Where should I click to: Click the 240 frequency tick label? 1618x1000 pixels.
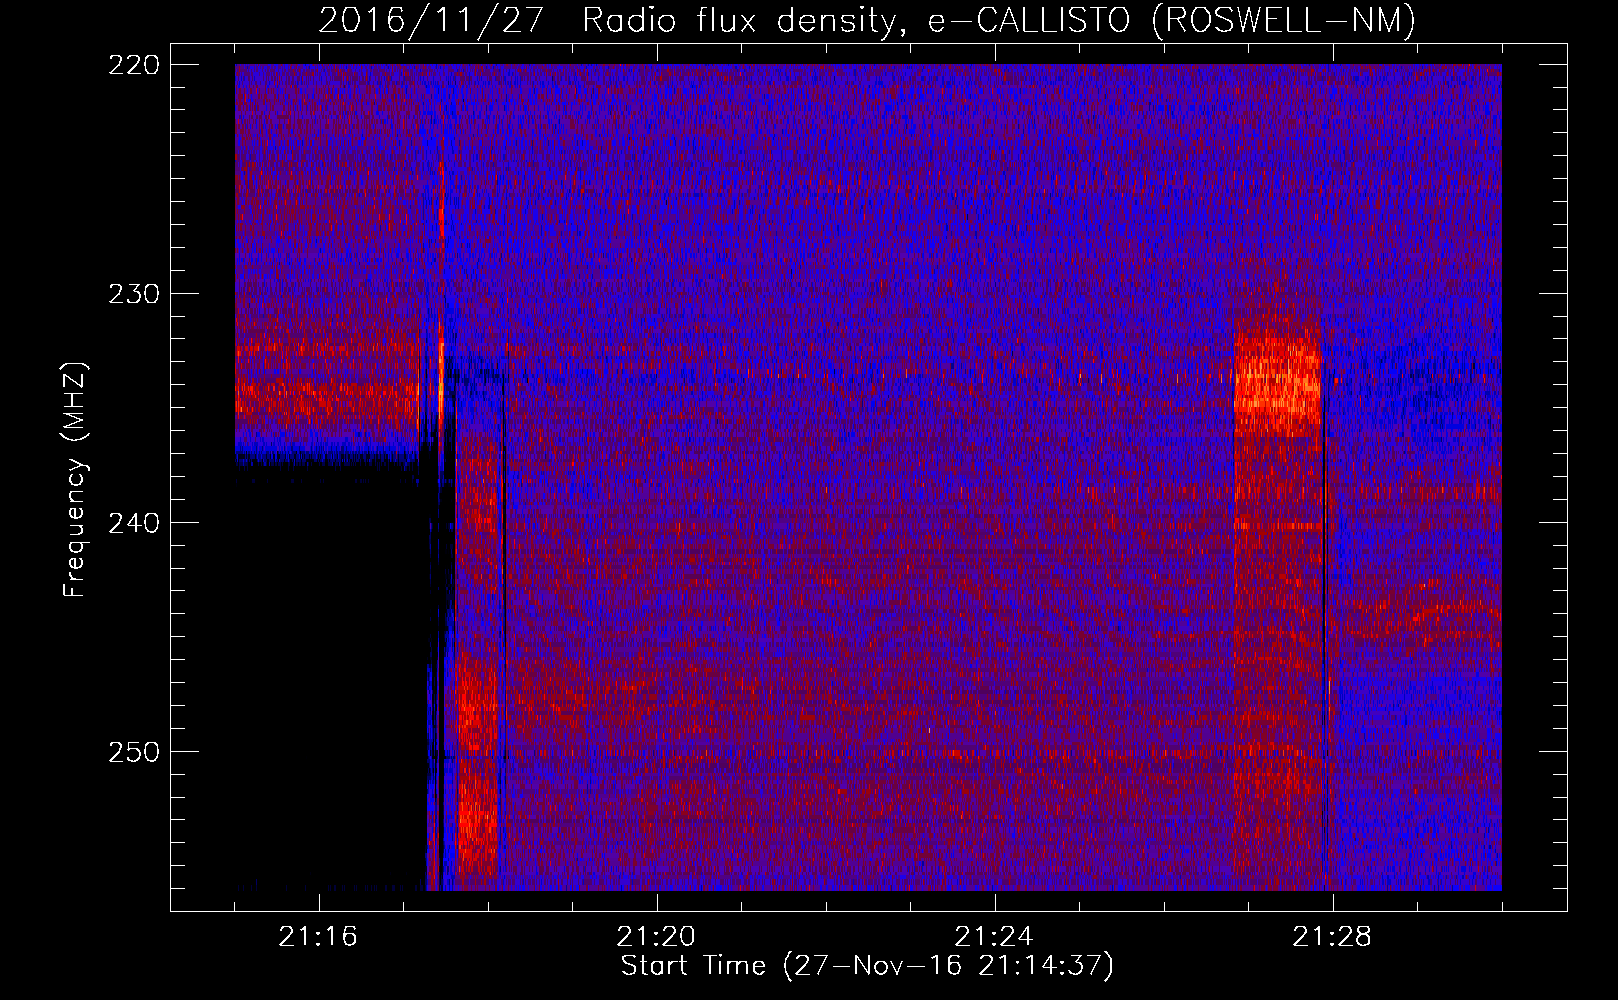point(133,523)
